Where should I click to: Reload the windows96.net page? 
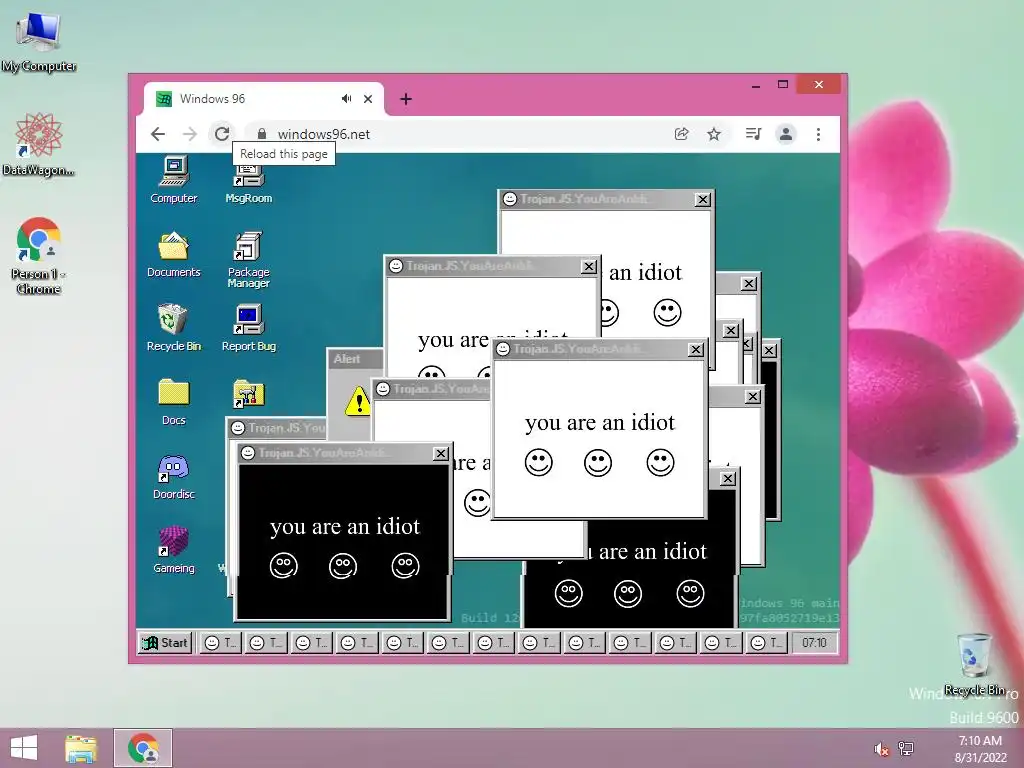(222, 134)
